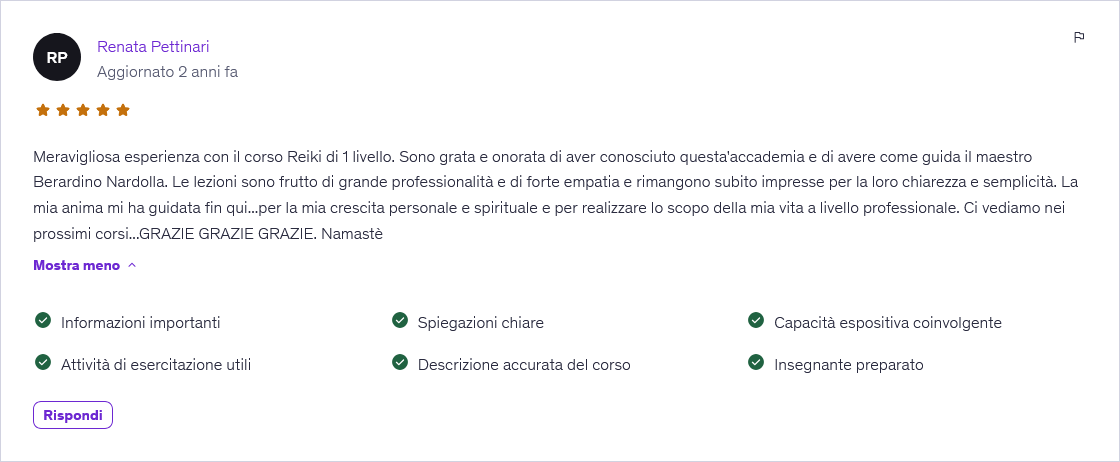Screen dimensions: 1120x462
Task: Click the Spiegazioni chiare label
Action: pyautogui.click(x=480, y=323)
